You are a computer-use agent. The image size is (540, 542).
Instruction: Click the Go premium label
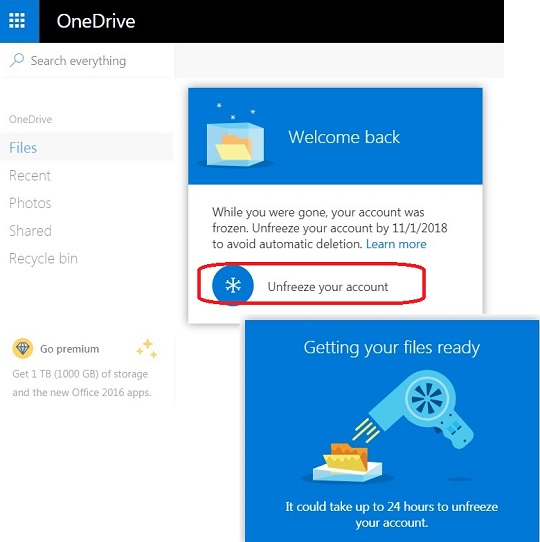(69, 349)
